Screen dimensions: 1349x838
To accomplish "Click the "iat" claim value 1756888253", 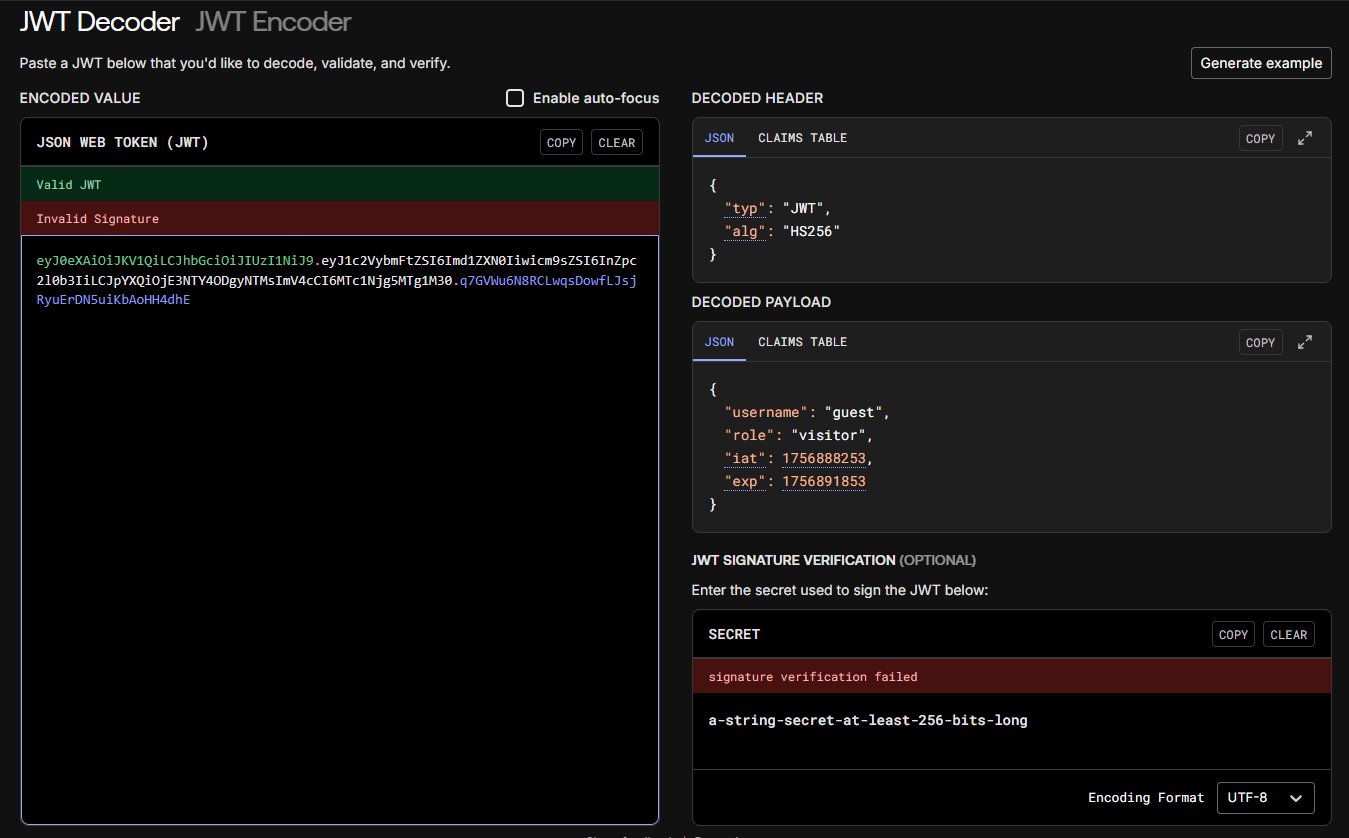I will click(824, 458).
